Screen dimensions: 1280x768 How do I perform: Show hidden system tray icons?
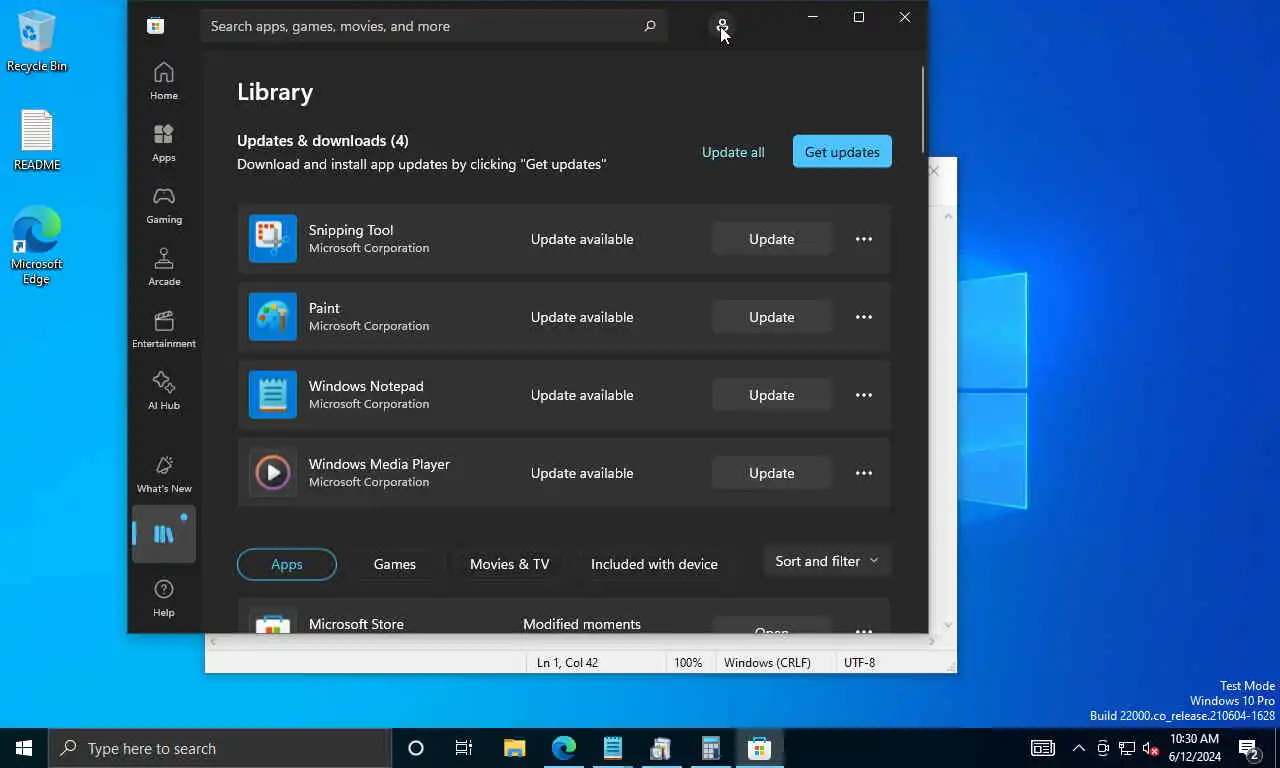[1078, 748]
